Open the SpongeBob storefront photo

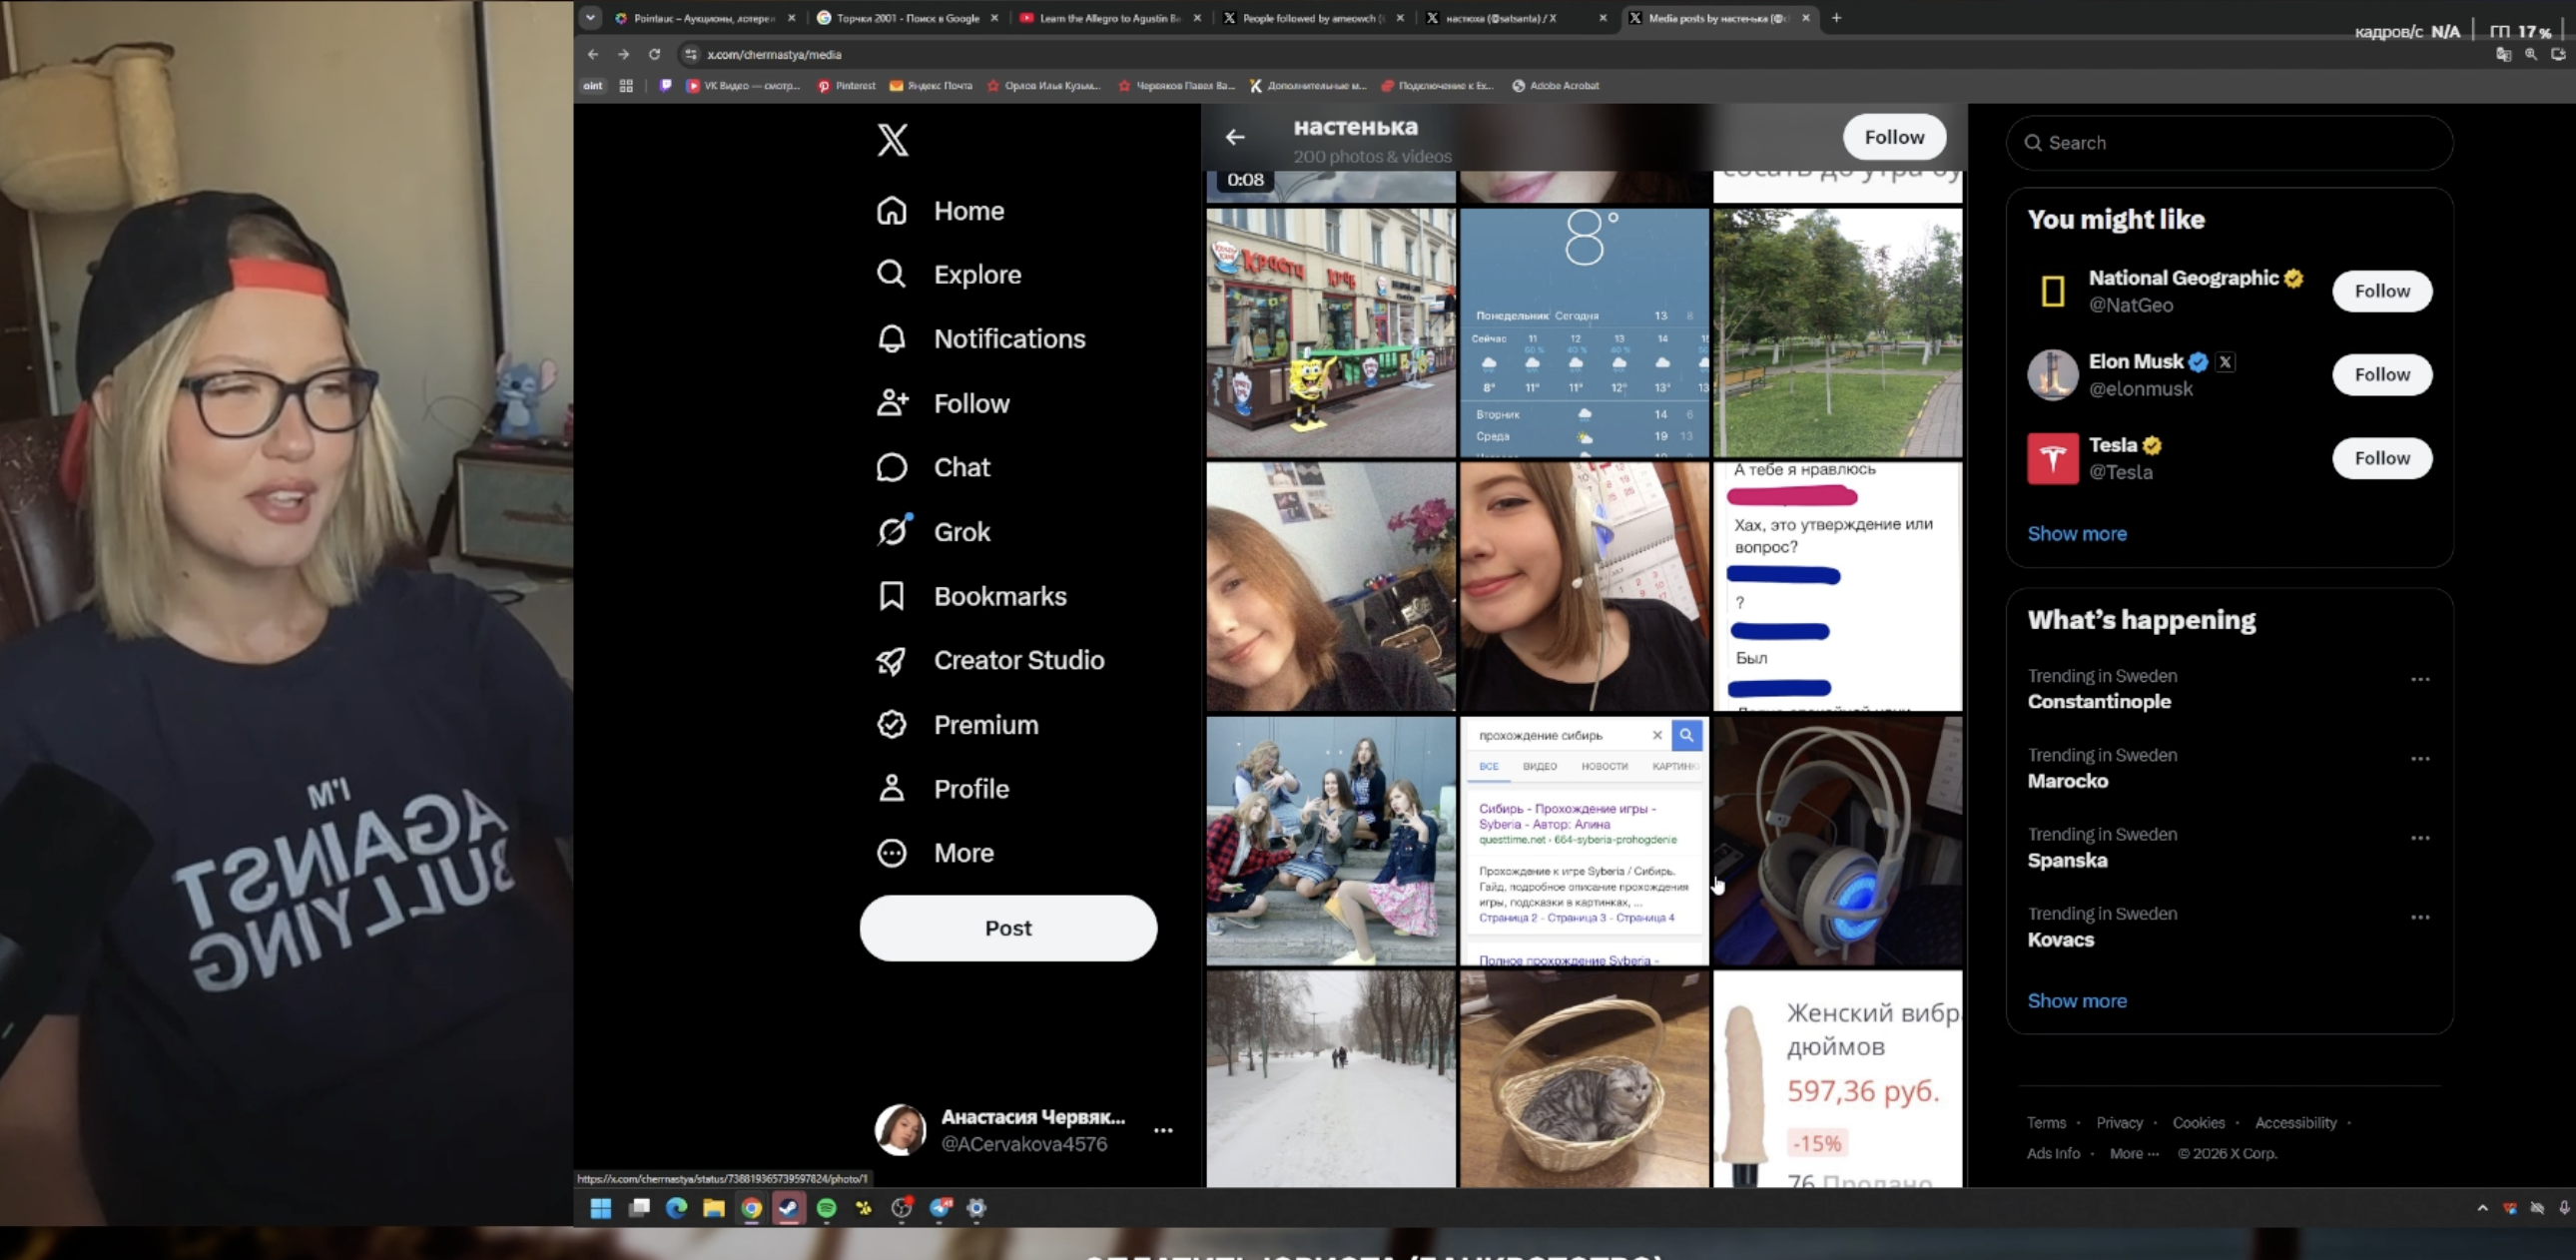pos(1331,333)
